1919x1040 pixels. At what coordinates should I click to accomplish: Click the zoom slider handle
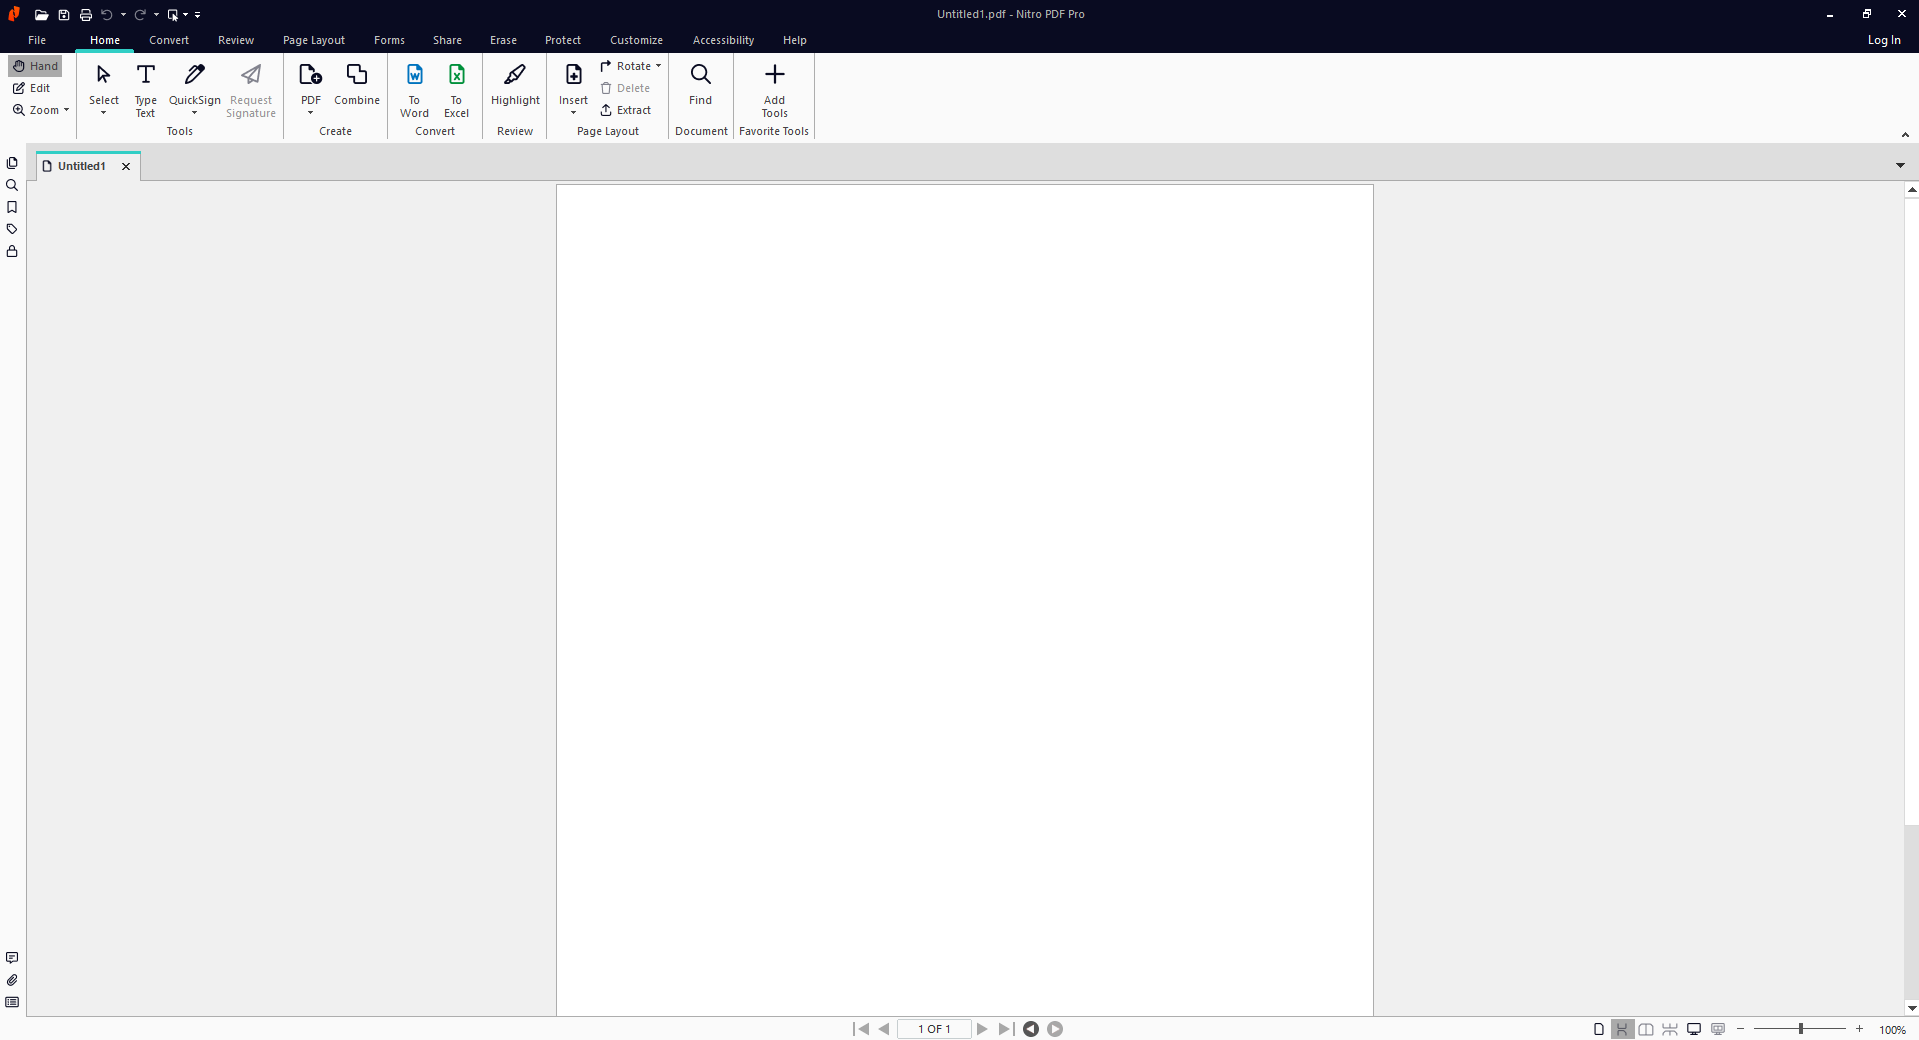[1800, 1029]
